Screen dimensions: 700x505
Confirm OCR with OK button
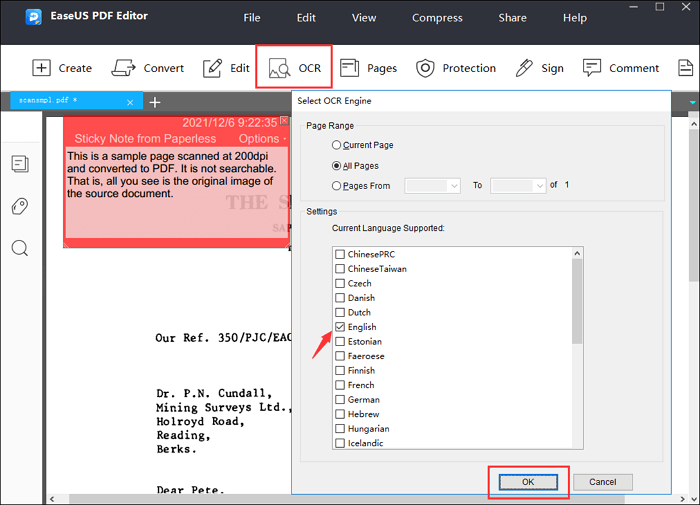pos(528,482)
